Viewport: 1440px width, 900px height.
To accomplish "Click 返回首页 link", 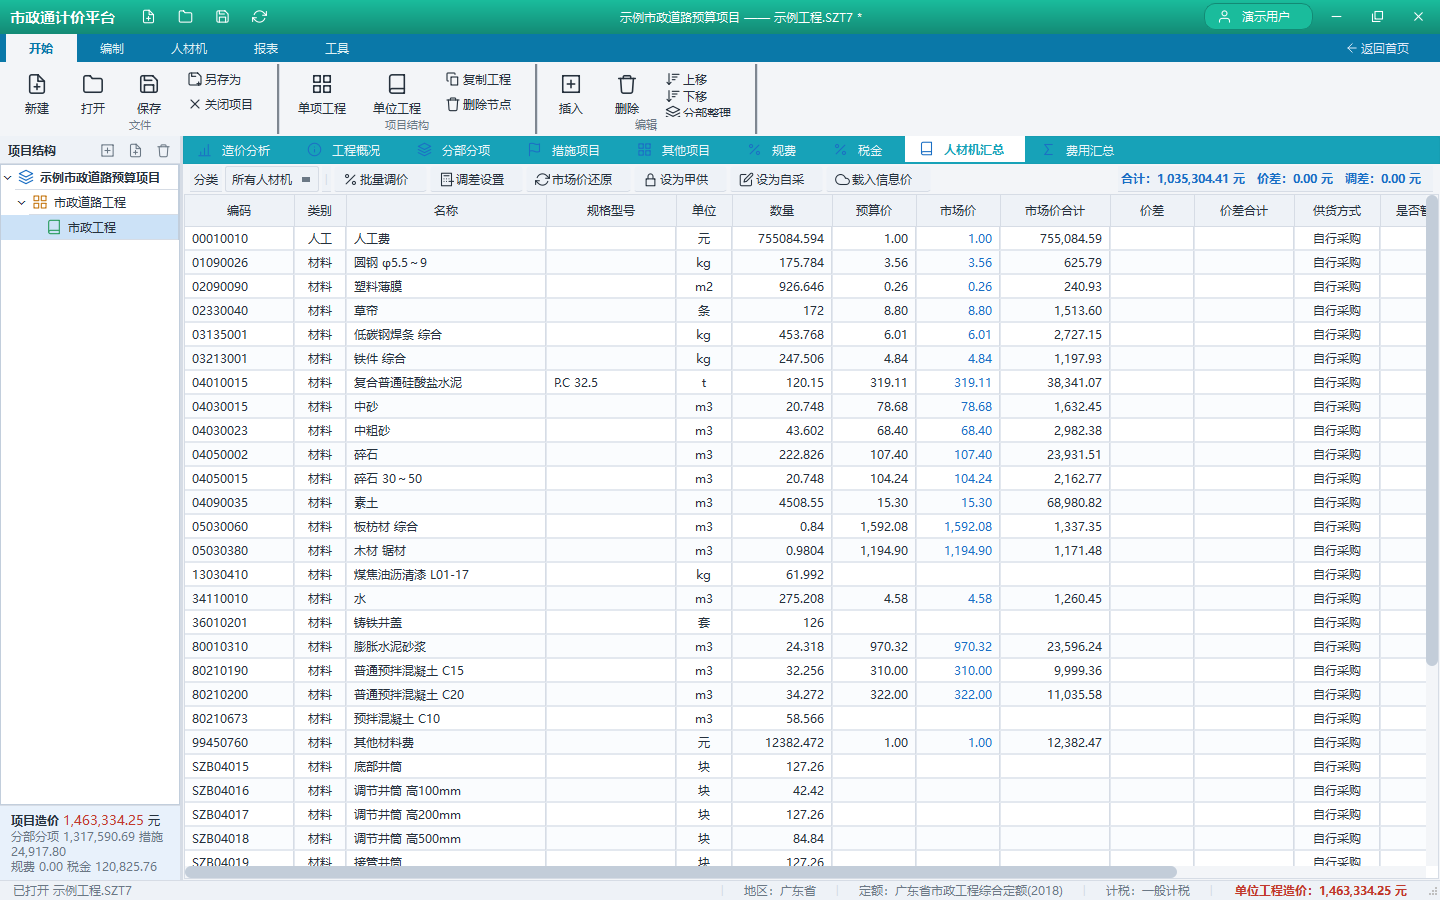I will pos(1377,48).
